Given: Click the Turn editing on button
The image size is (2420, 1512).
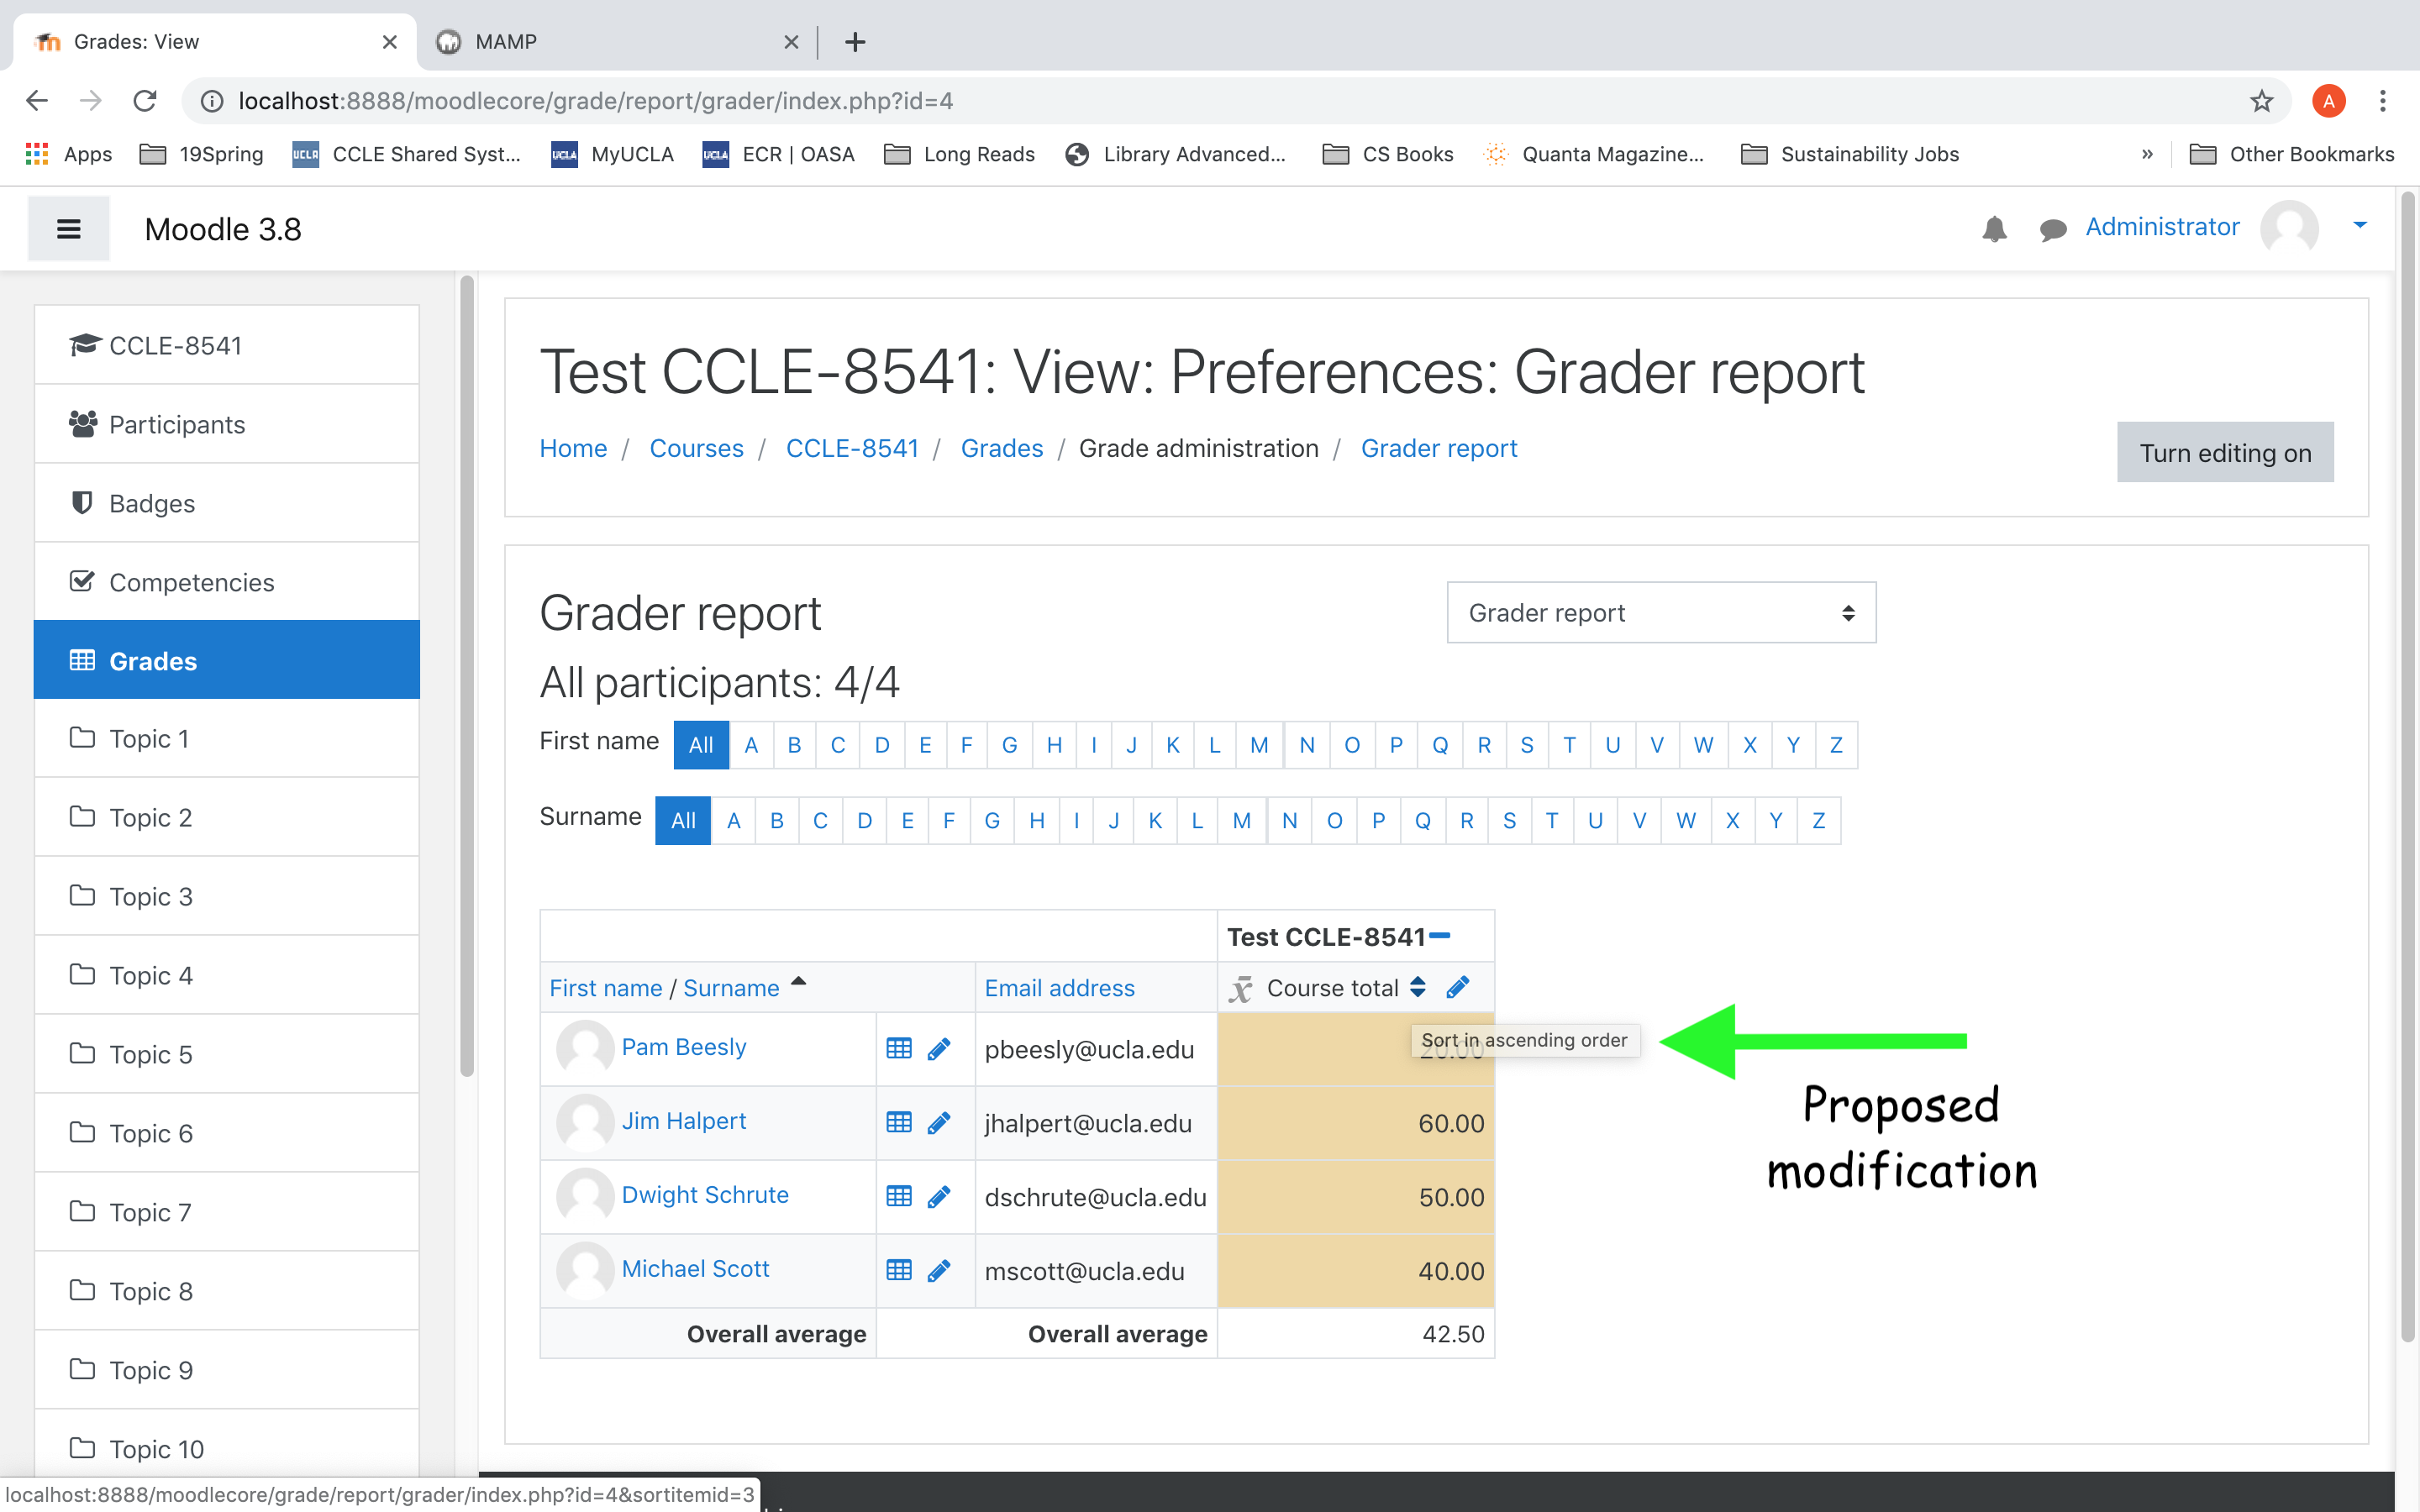Looking at the screenshot, I should (2225, 453).
